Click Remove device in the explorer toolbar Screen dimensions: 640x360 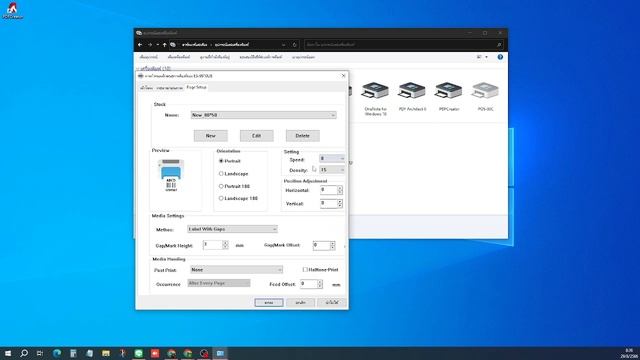(x=303, y=57)
